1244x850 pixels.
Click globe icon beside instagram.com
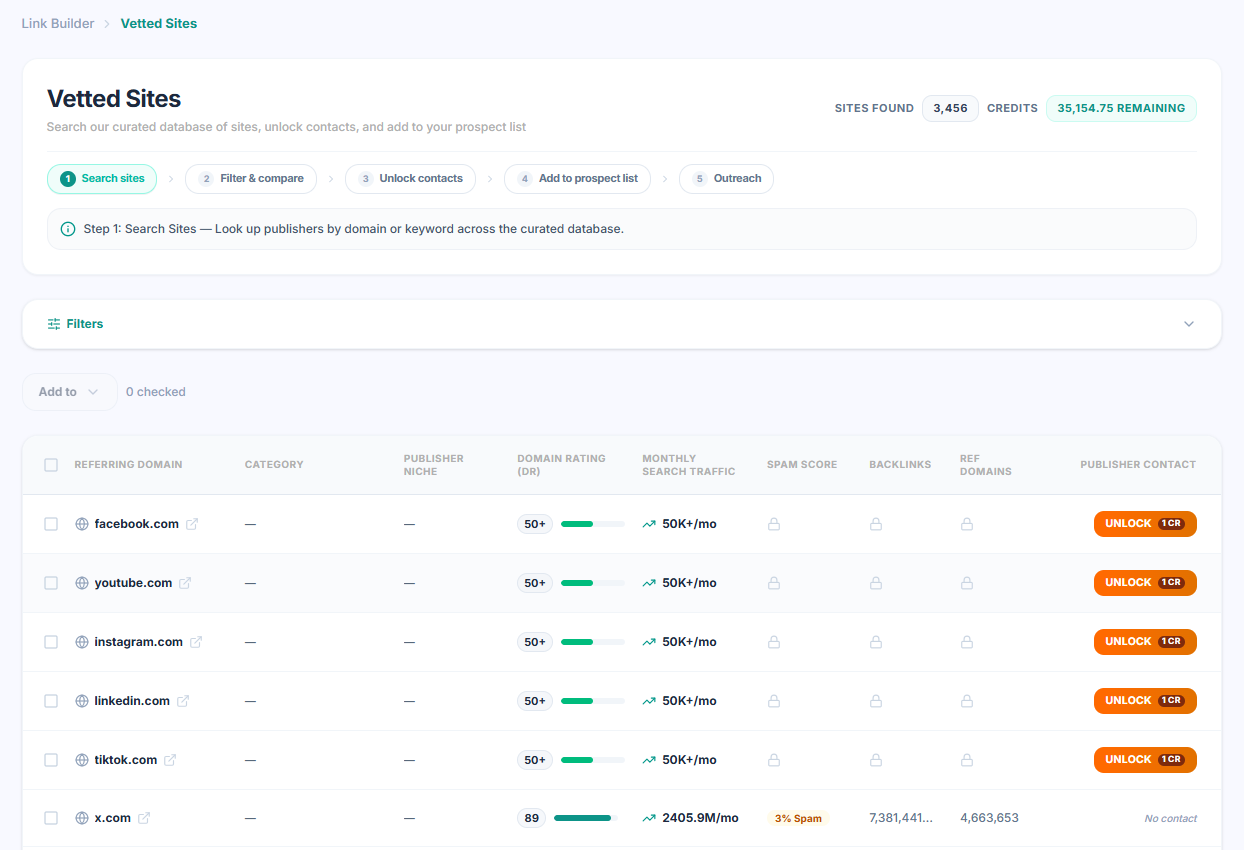[x=82, y=642]
